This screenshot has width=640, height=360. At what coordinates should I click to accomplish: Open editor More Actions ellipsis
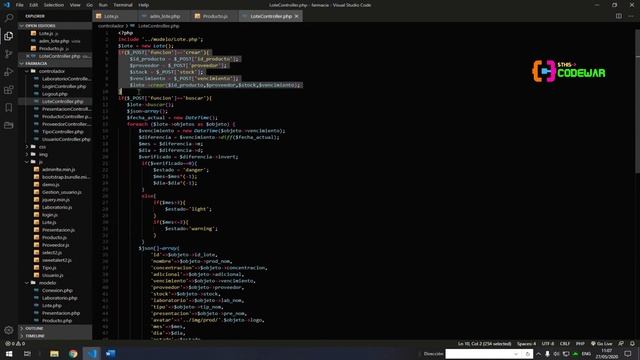[x=631, y=16]
